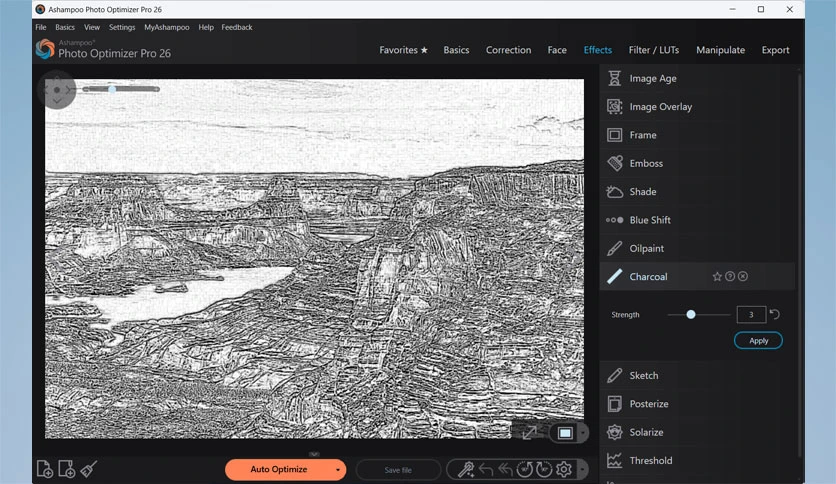Collapse the Charcoal effect entry
This screenshot has height=484, width=836.
pyautogui.click(x=648, y=276)
